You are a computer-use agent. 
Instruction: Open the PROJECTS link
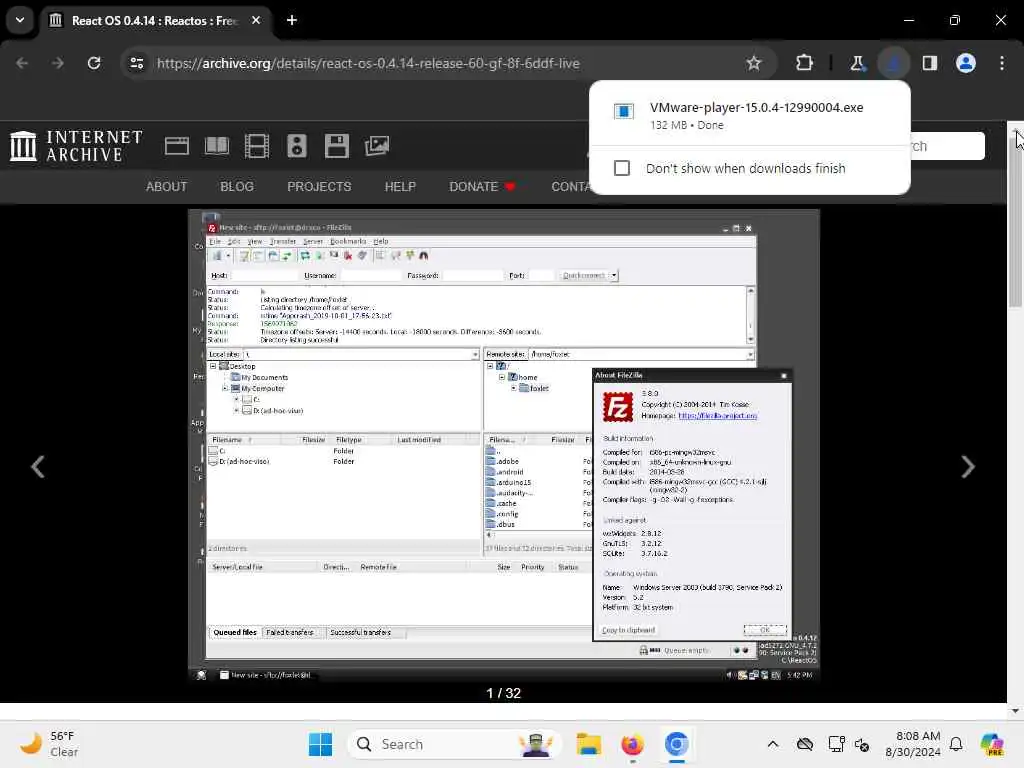point(319,187)
